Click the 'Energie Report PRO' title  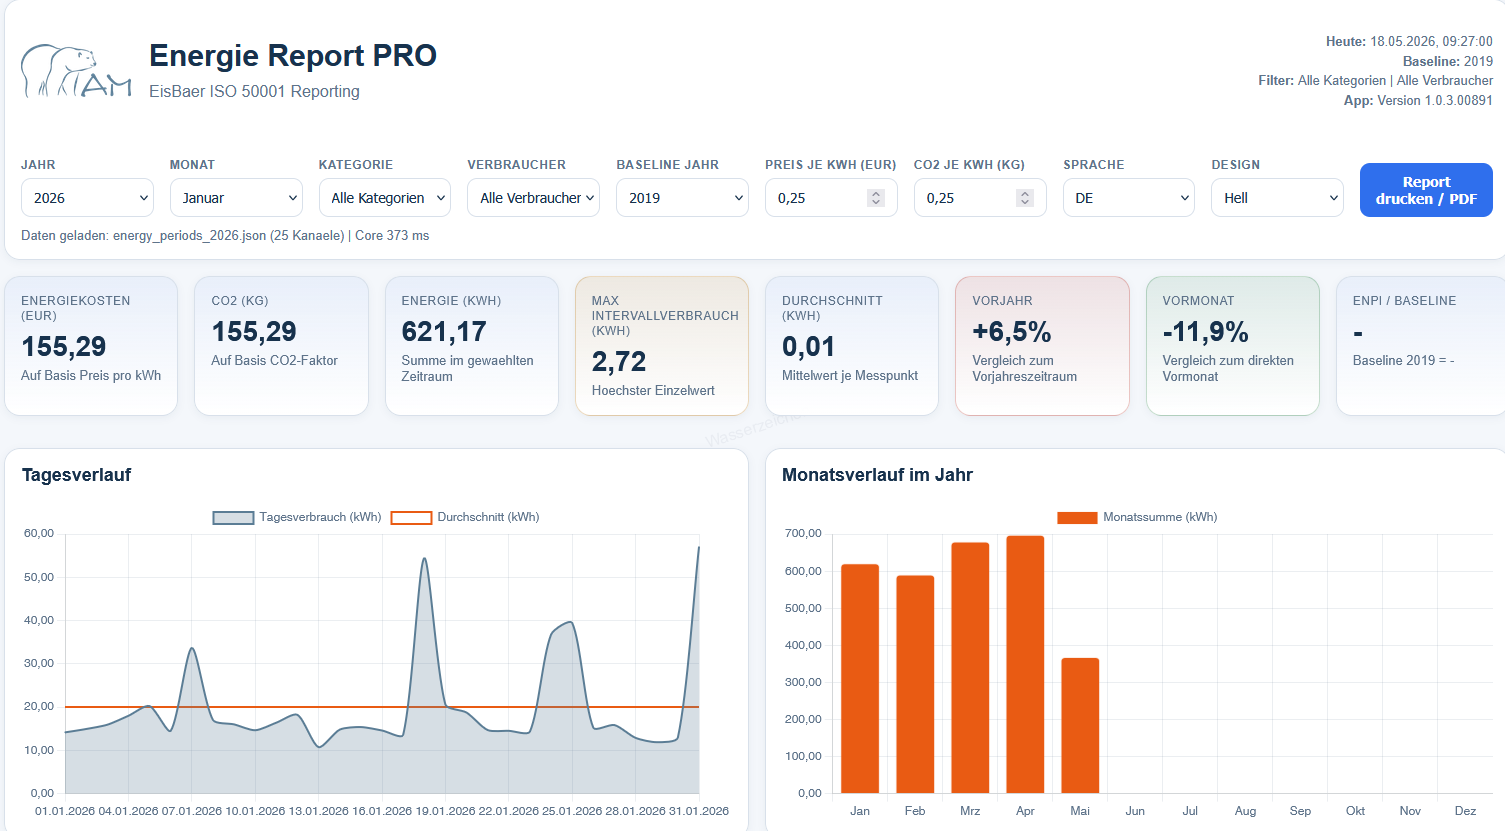pos(293,56)
